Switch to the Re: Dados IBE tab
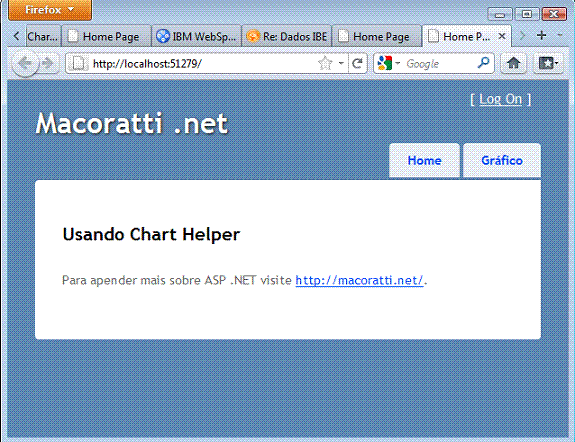This screenshot has height=442, width=575. [x=286, y=36]
